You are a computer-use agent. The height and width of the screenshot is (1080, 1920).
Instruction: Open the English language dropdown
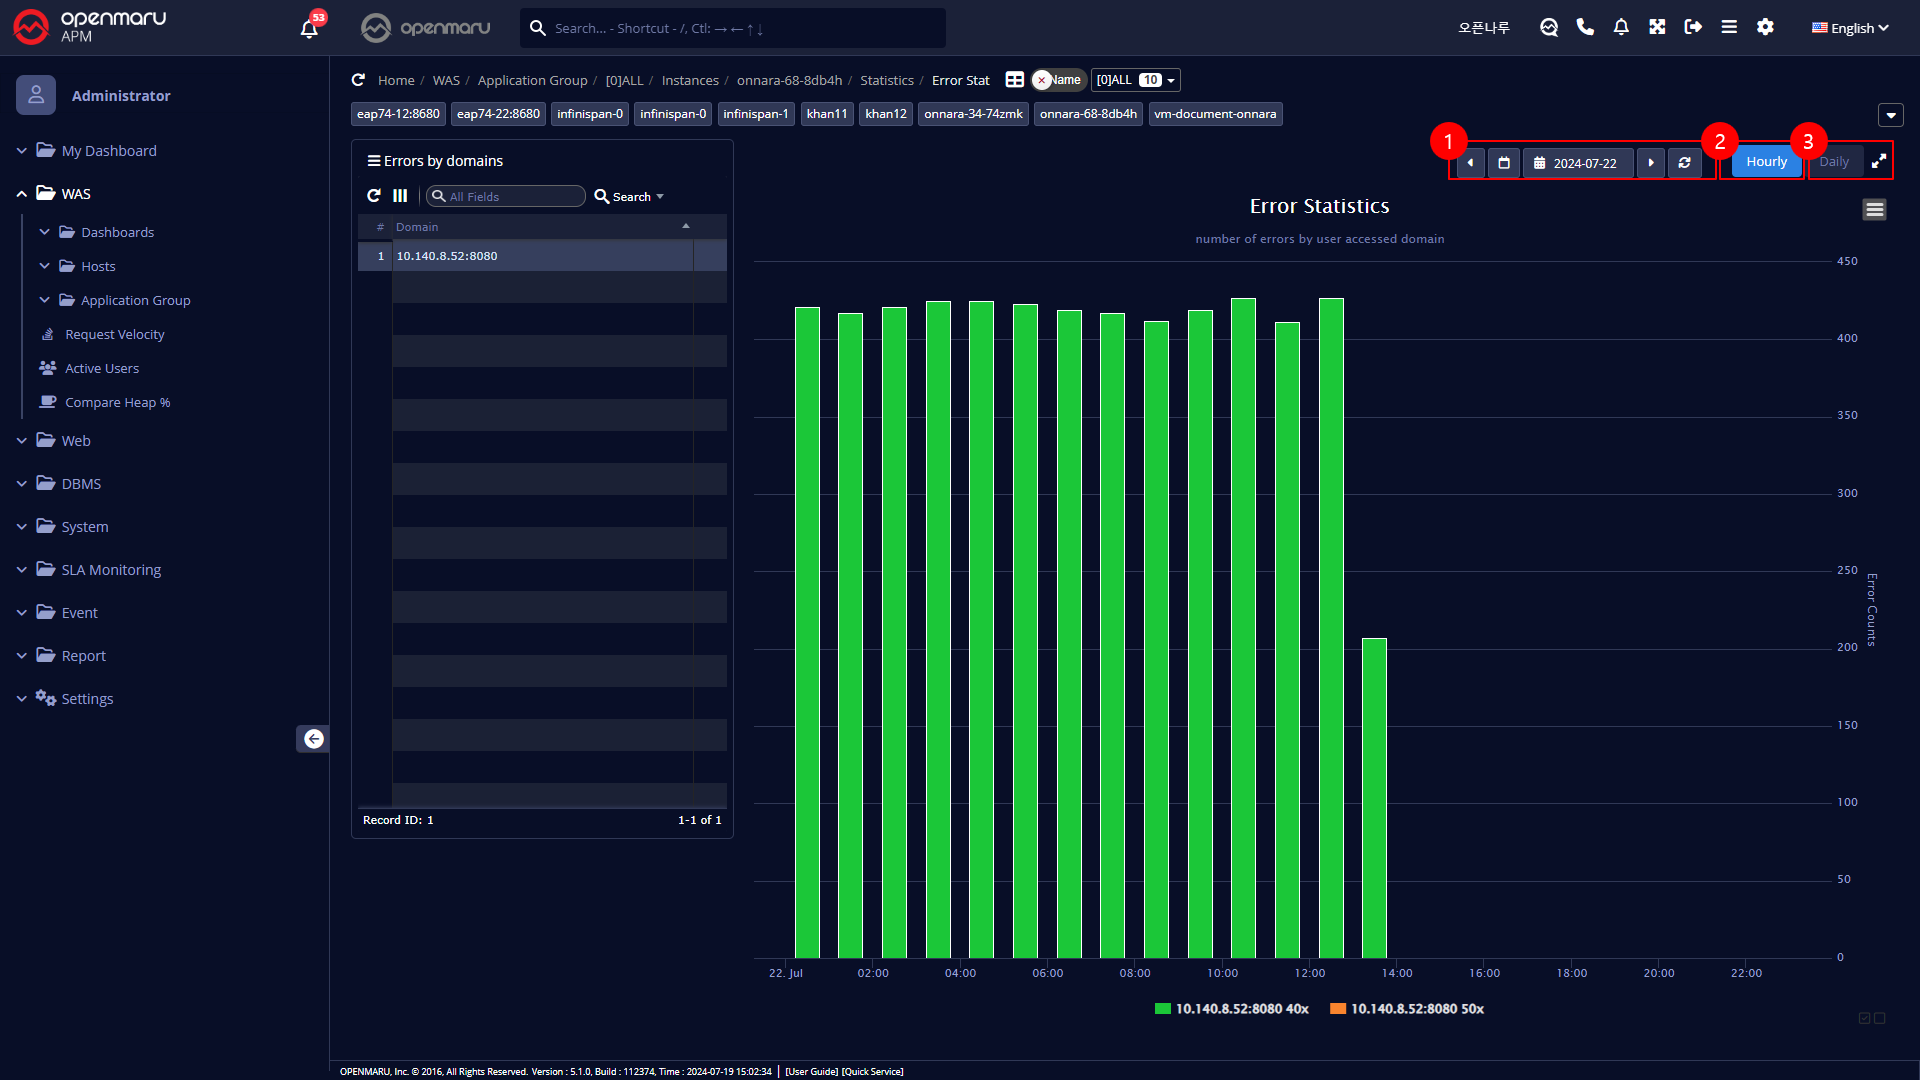[1850, 28]
